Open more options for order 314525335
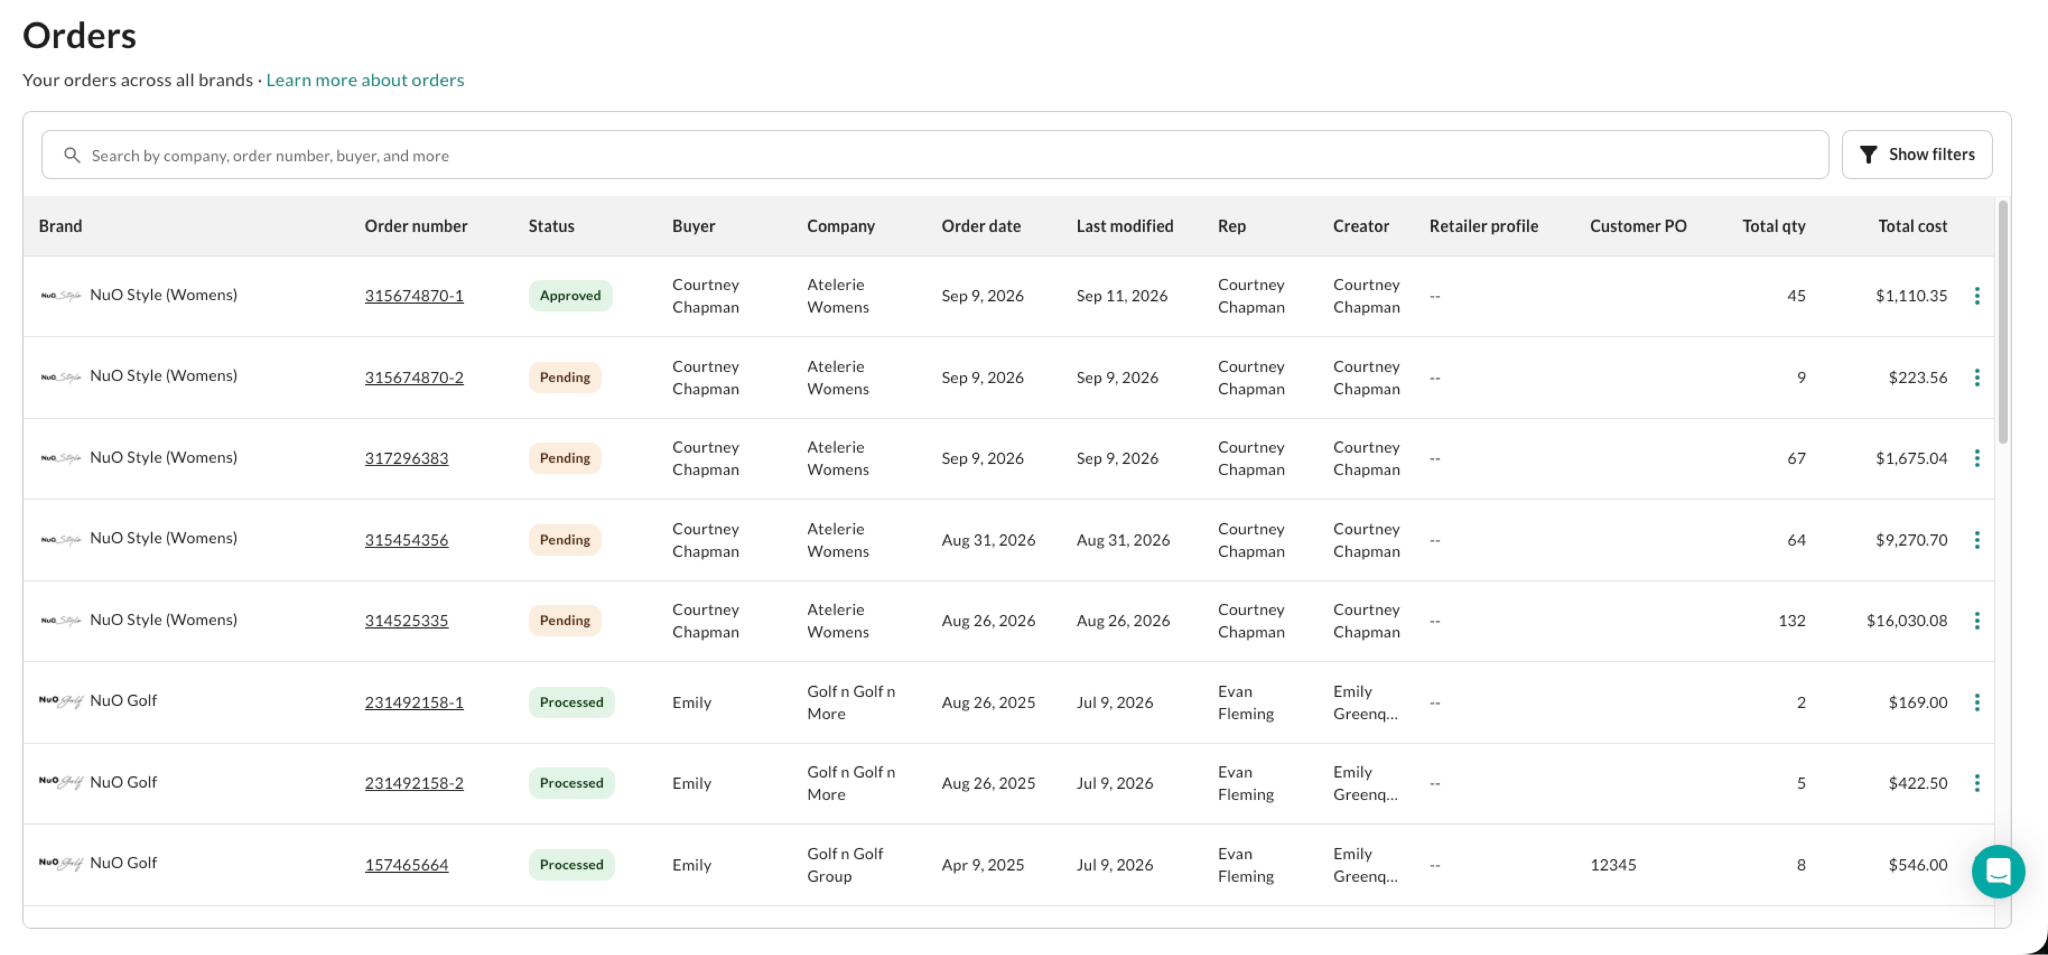Image resolution: width=2048 pixels, height=955 pixels. 1977,621
